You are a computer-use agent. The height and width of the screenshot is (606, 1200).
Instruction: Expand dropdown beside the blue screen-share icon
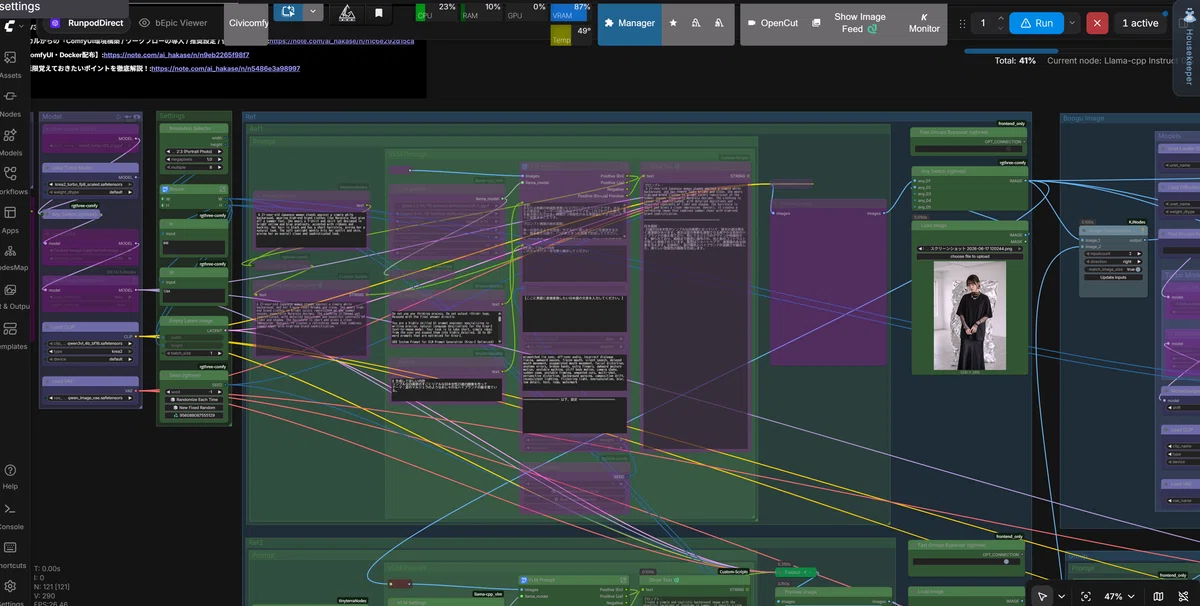pyautogui.click(x=313, y=12)
